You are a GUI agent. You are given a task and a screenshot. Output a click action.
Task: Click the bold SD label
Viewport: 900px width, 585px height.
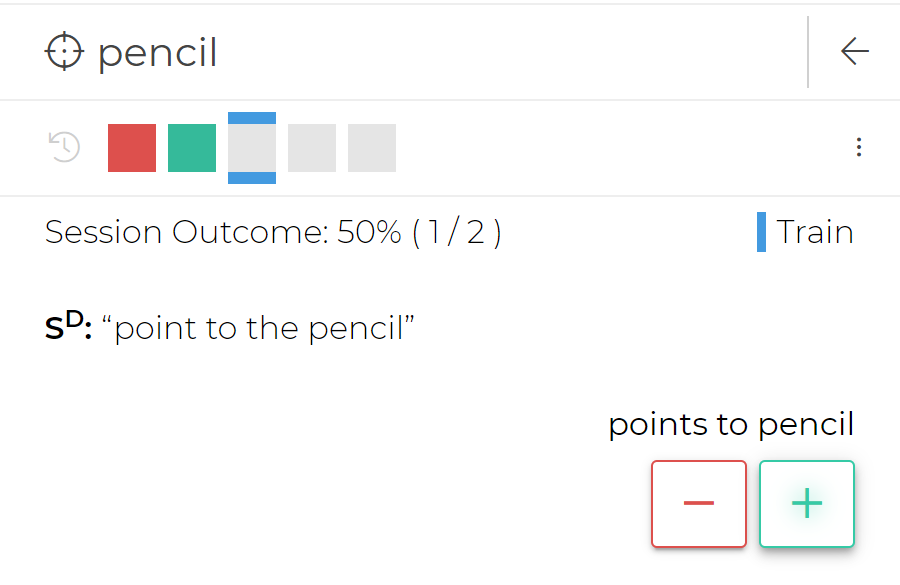(x=68, y=327)
